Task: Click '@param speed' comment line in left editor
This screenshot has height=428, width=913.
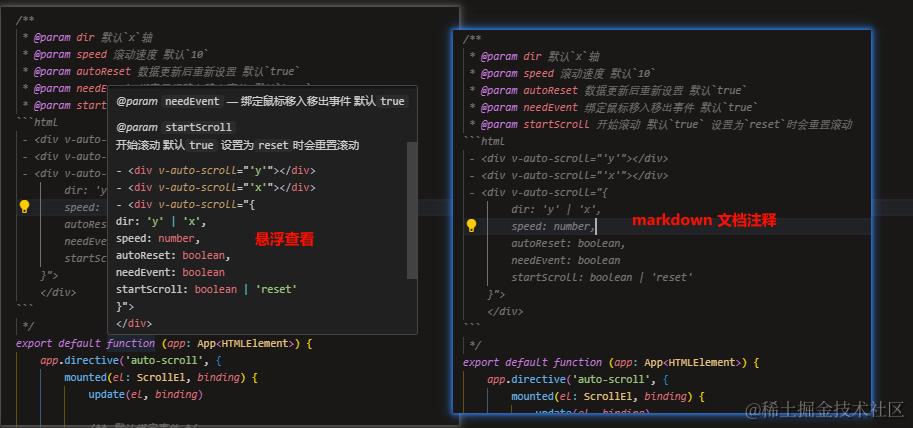Action: [117, 54]
